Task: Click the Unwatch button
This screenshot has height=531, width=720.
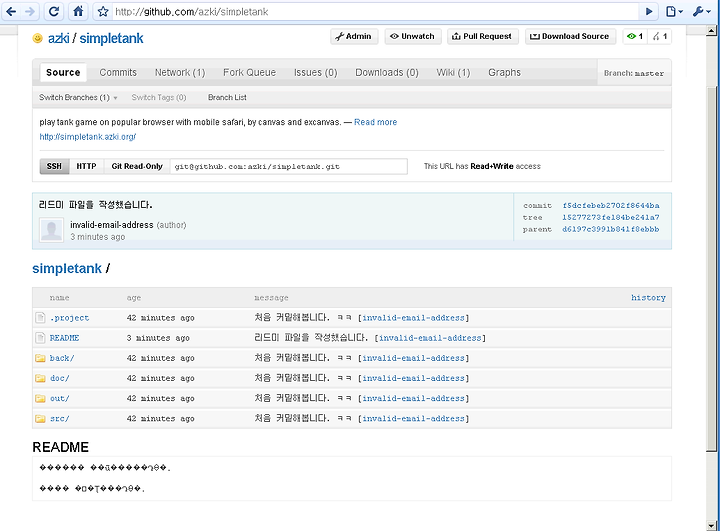Action: click(412, 36)
